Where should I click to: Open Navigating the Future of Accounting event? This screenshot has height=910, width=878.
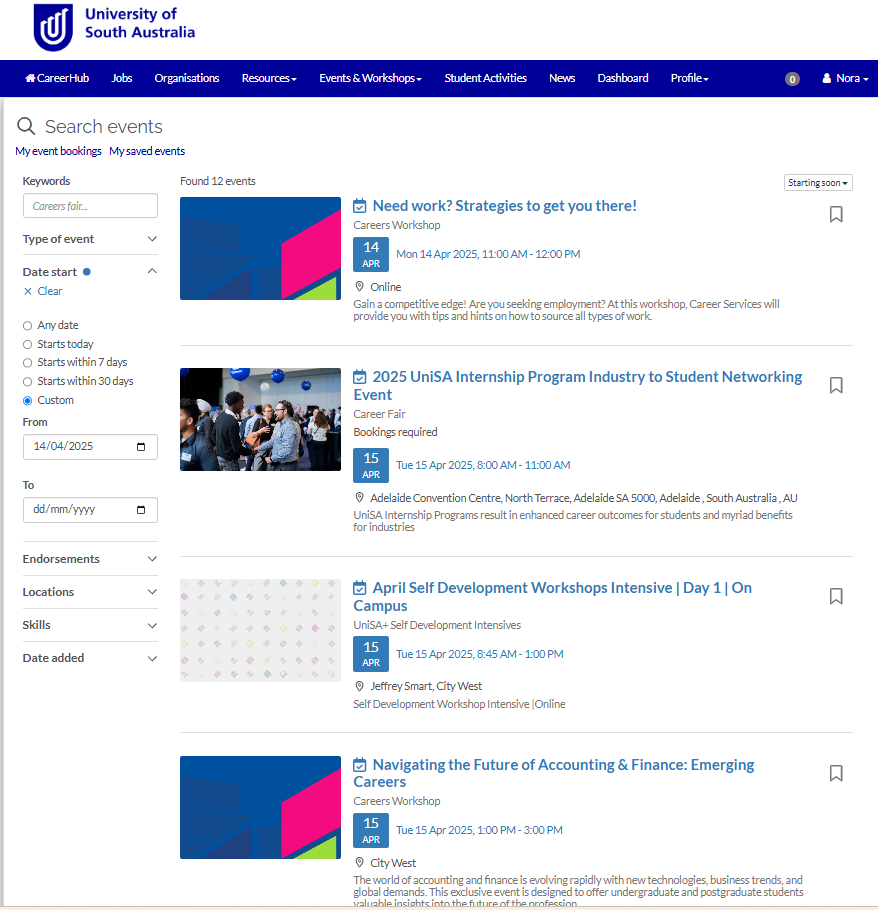click(x=554, y=773)
